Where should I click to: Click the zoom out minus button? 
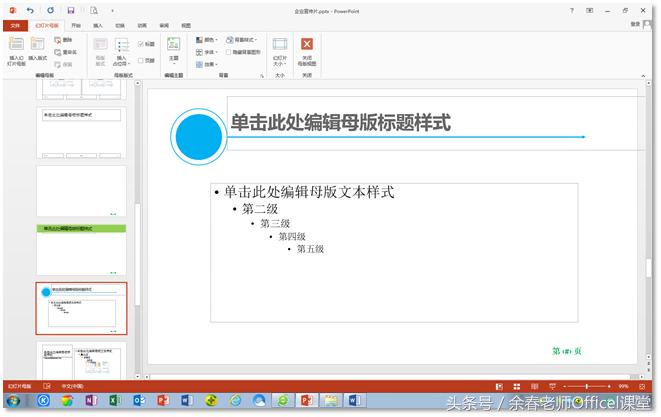pyautogui.click(x=564, y=387)
